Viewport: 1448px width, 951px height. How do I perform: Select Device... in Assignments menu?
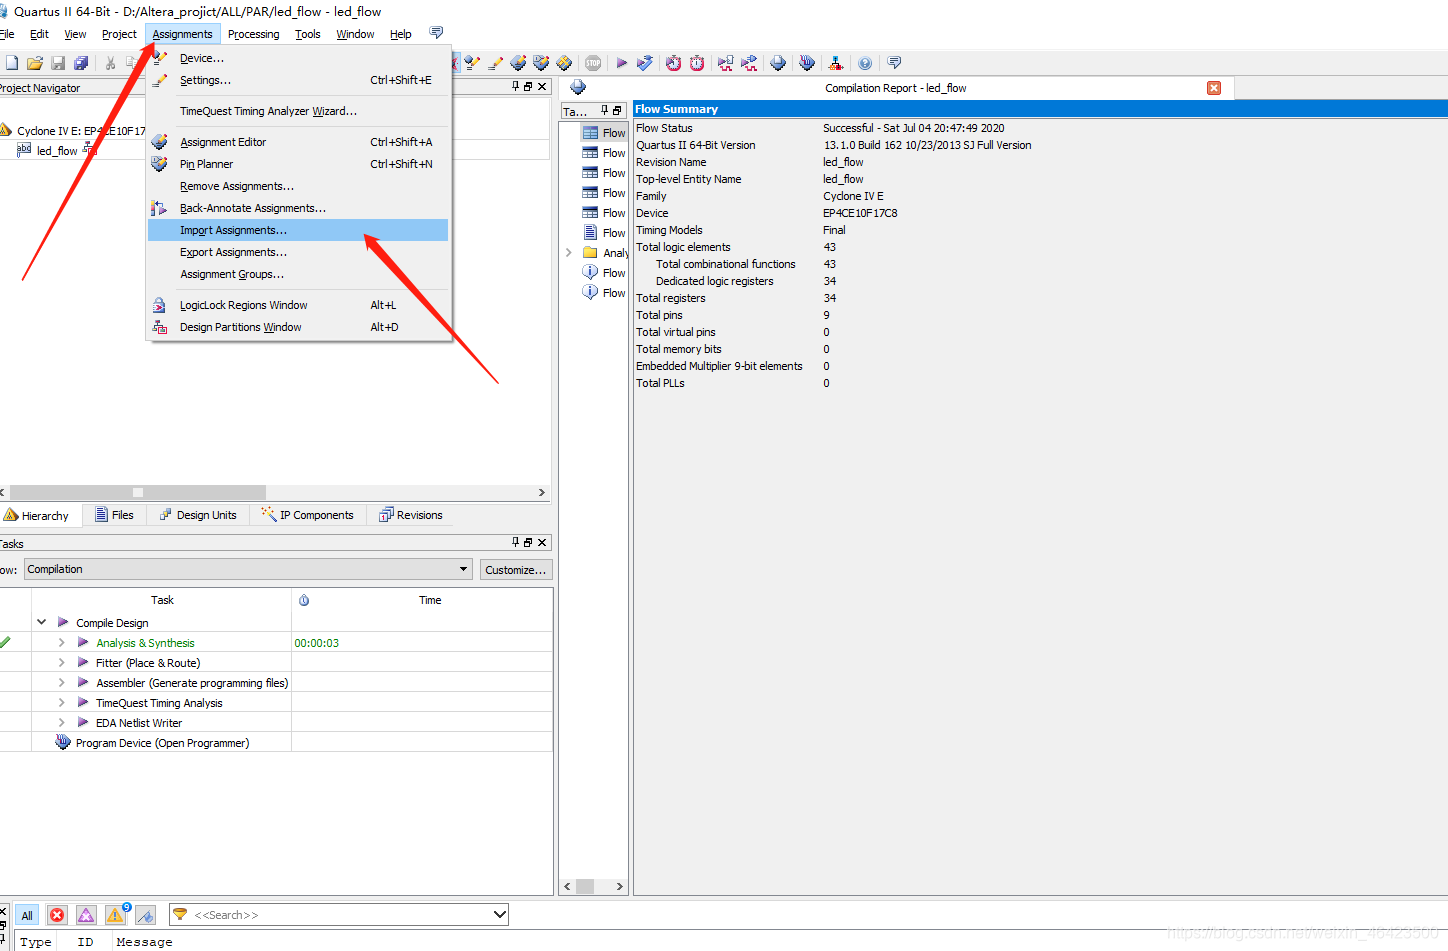[x=298, y=58]
